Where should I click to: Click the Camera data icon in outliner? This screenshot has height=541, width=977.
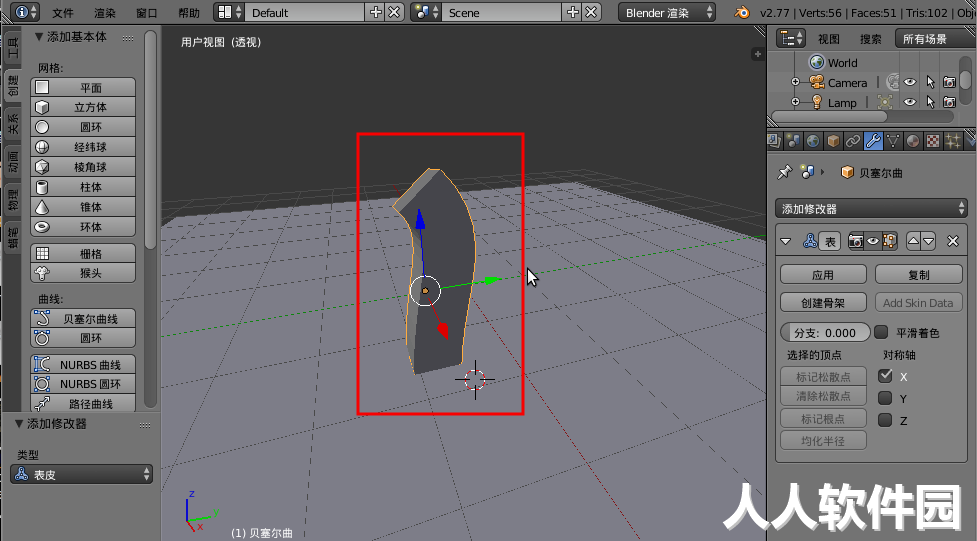(x=892, y=82)
